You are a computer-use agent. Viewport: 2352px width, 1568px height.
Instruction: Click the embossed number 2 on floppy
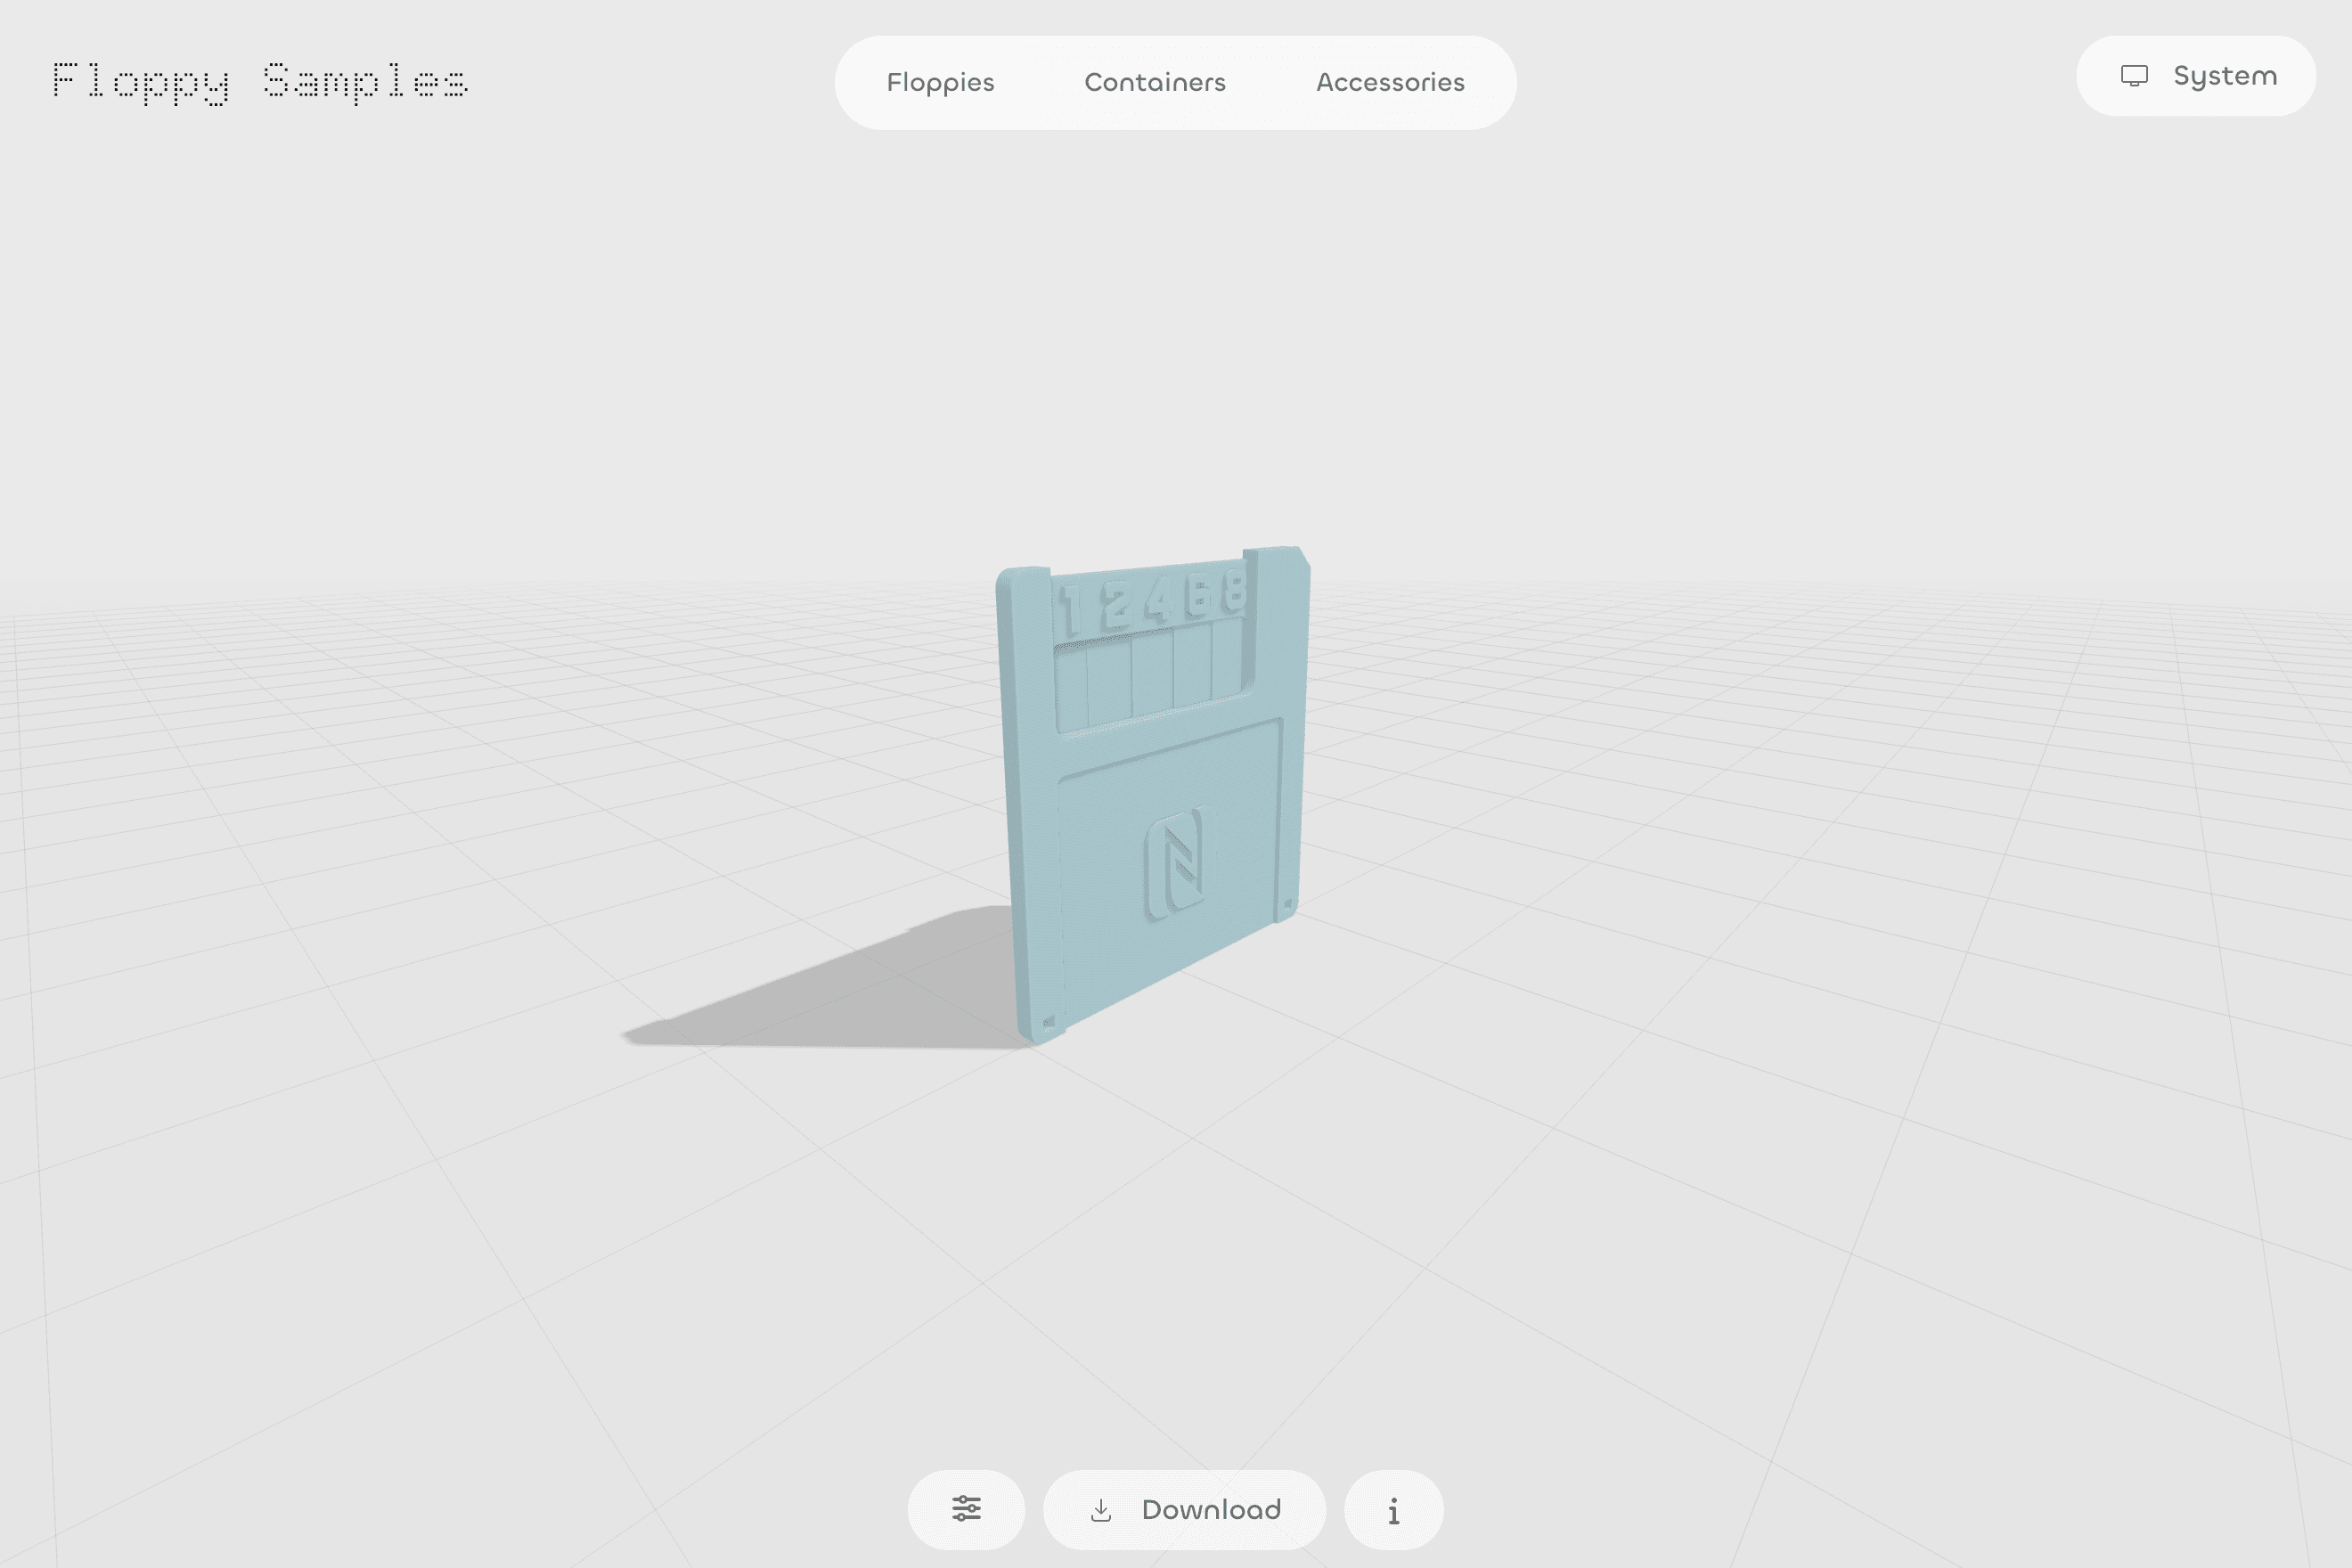[x=1117, y=604]
